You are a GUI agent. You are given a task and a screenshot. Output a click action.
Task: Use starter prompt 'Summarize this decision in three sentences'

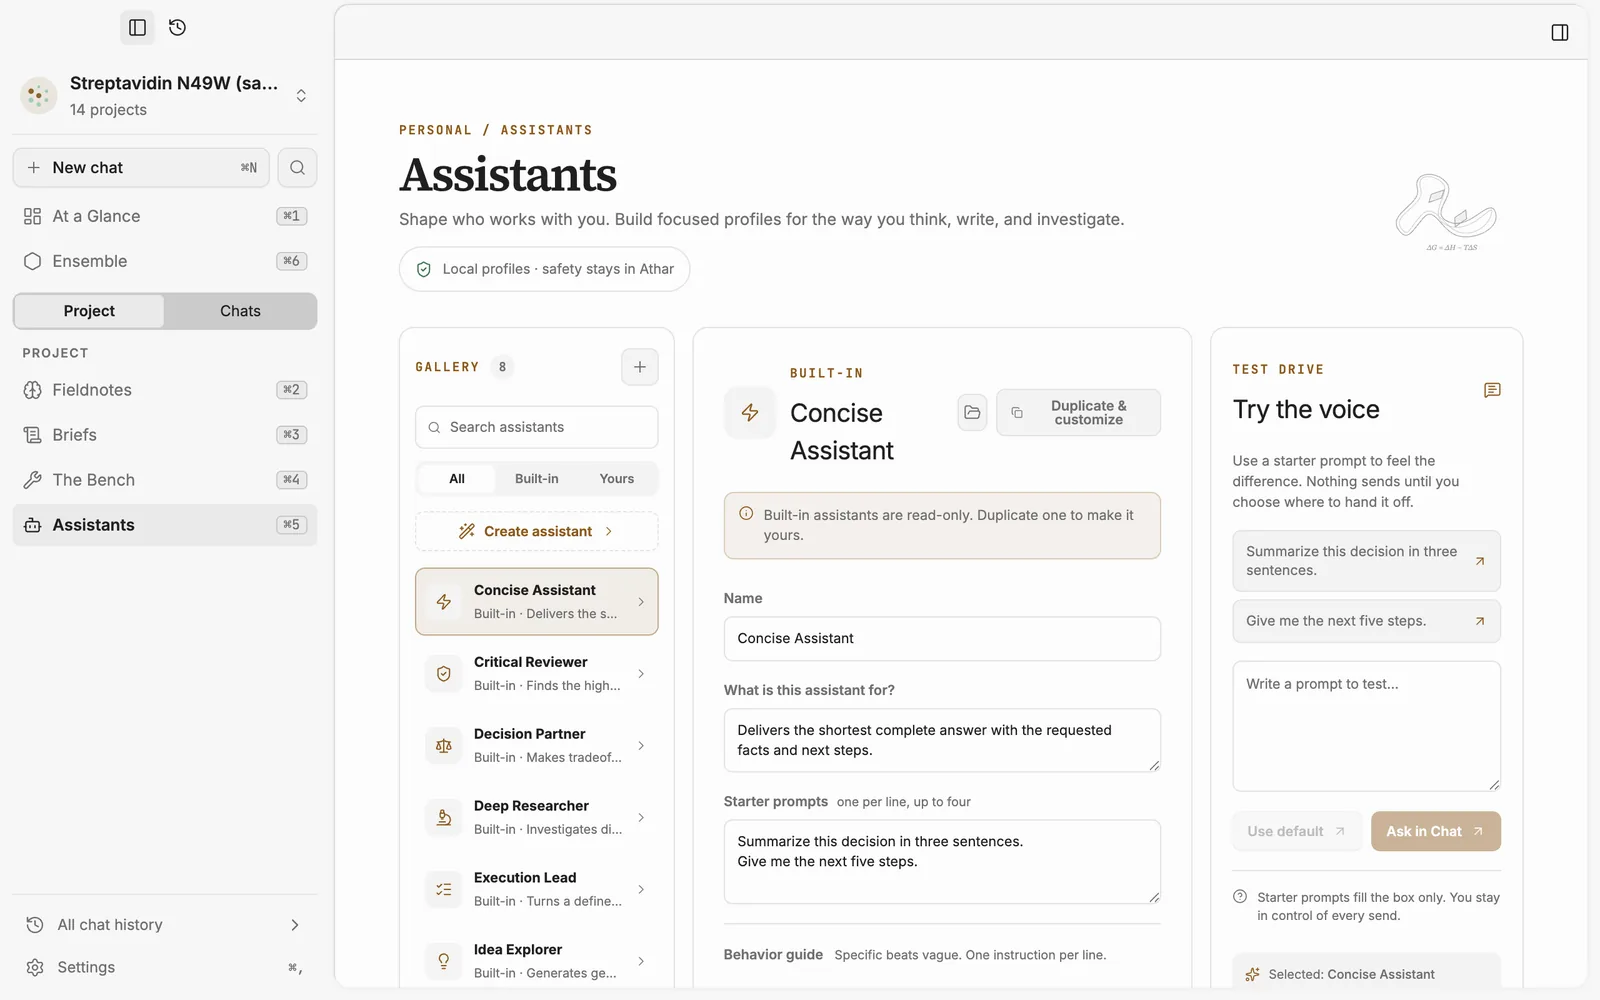point(1366,561)
